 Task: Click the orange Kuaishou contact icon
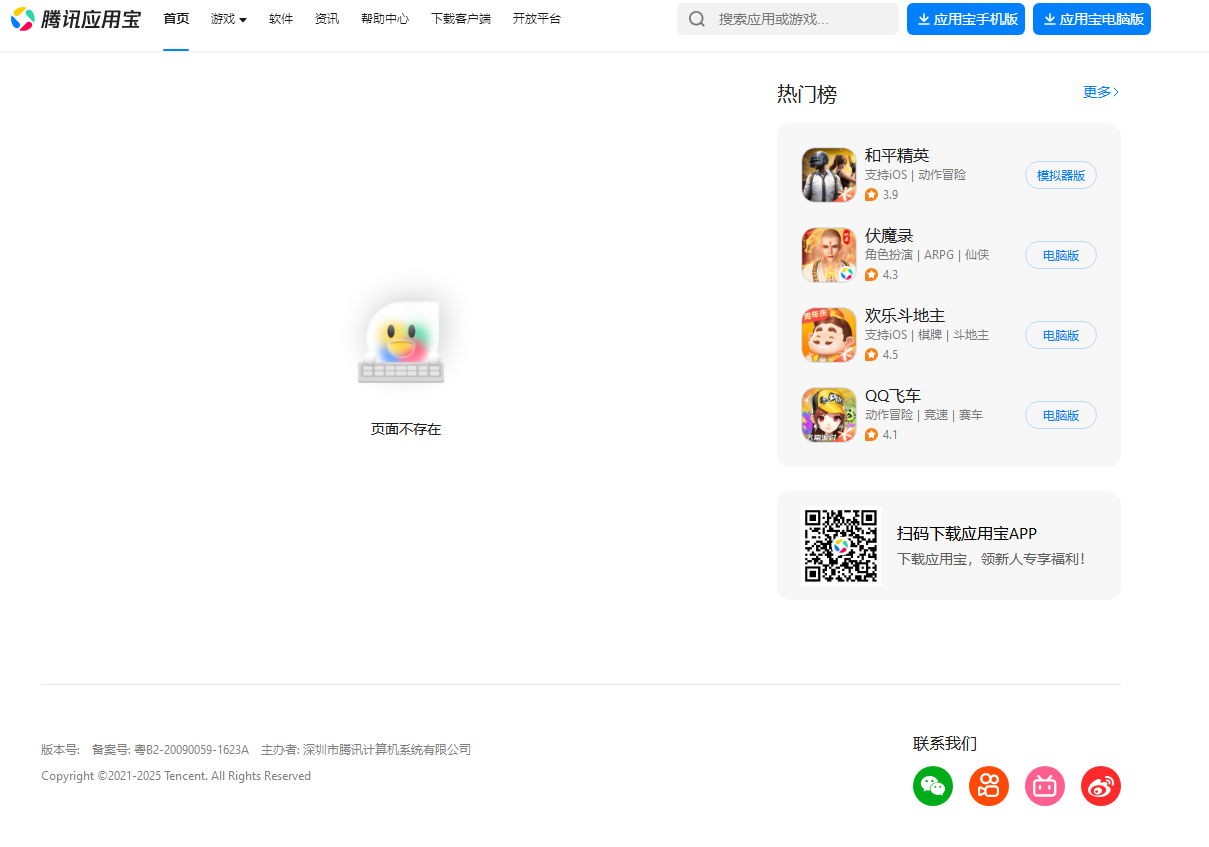(x=988, y=786)
